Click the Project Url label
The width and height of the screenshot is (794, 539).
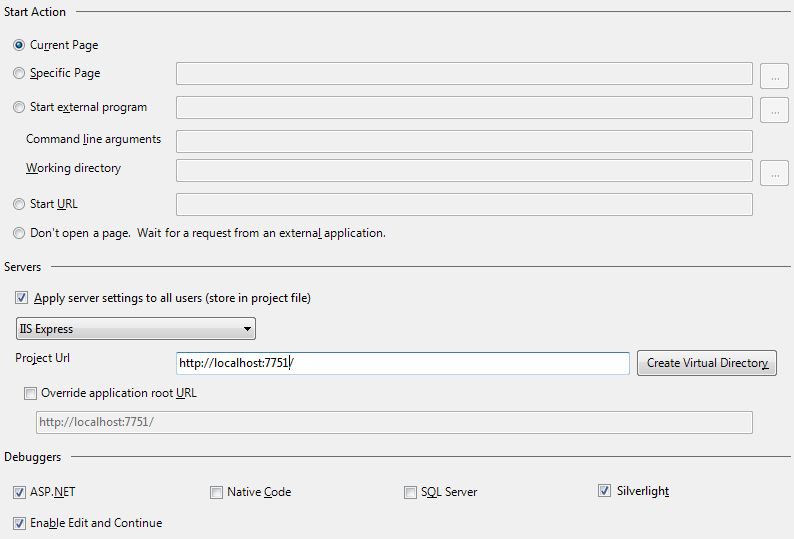point(43,358)
